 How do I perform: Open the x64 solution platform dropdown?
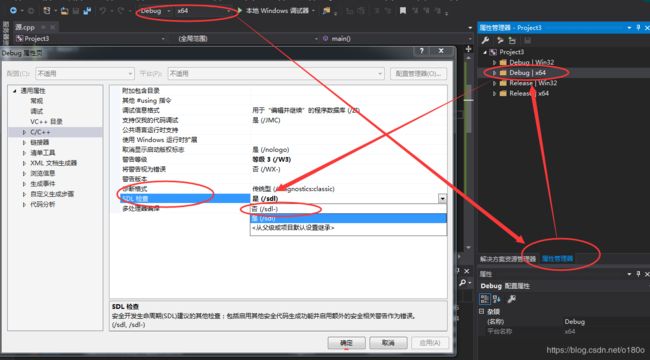point(228,11)
